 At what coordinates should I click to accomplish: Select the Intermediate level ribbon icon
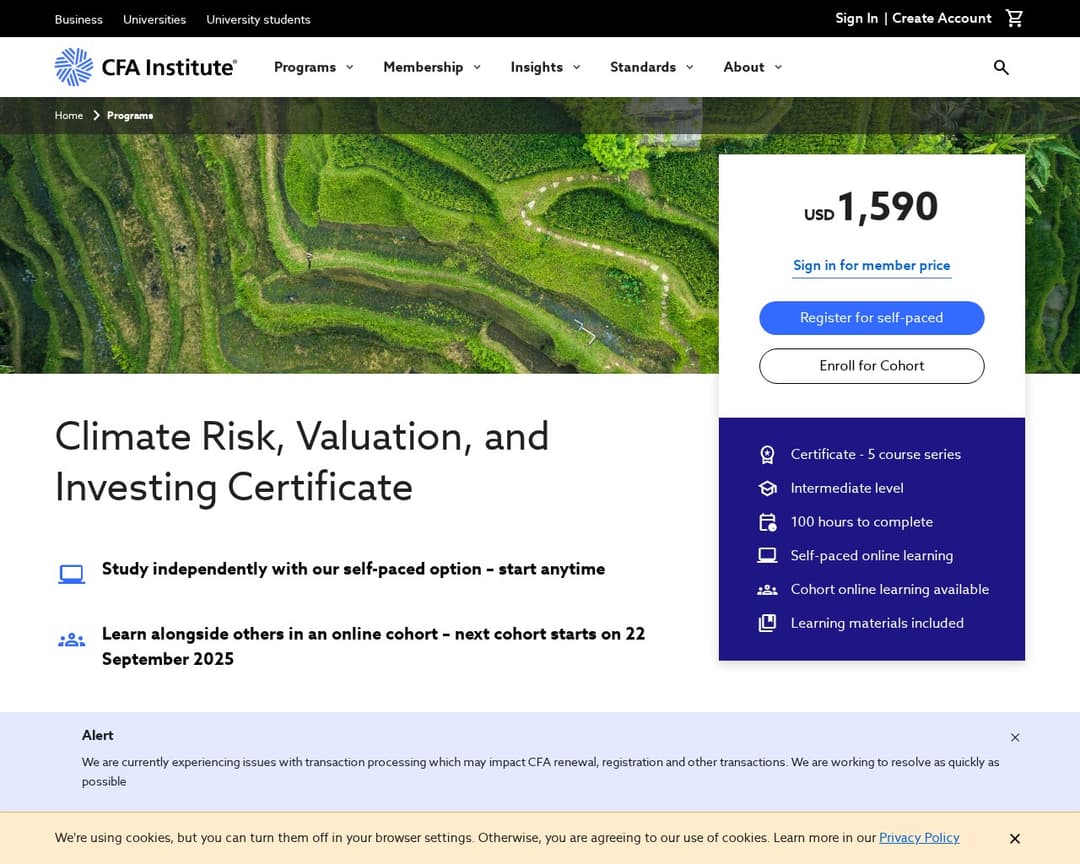pyautogui.click(x=767, y=488)
